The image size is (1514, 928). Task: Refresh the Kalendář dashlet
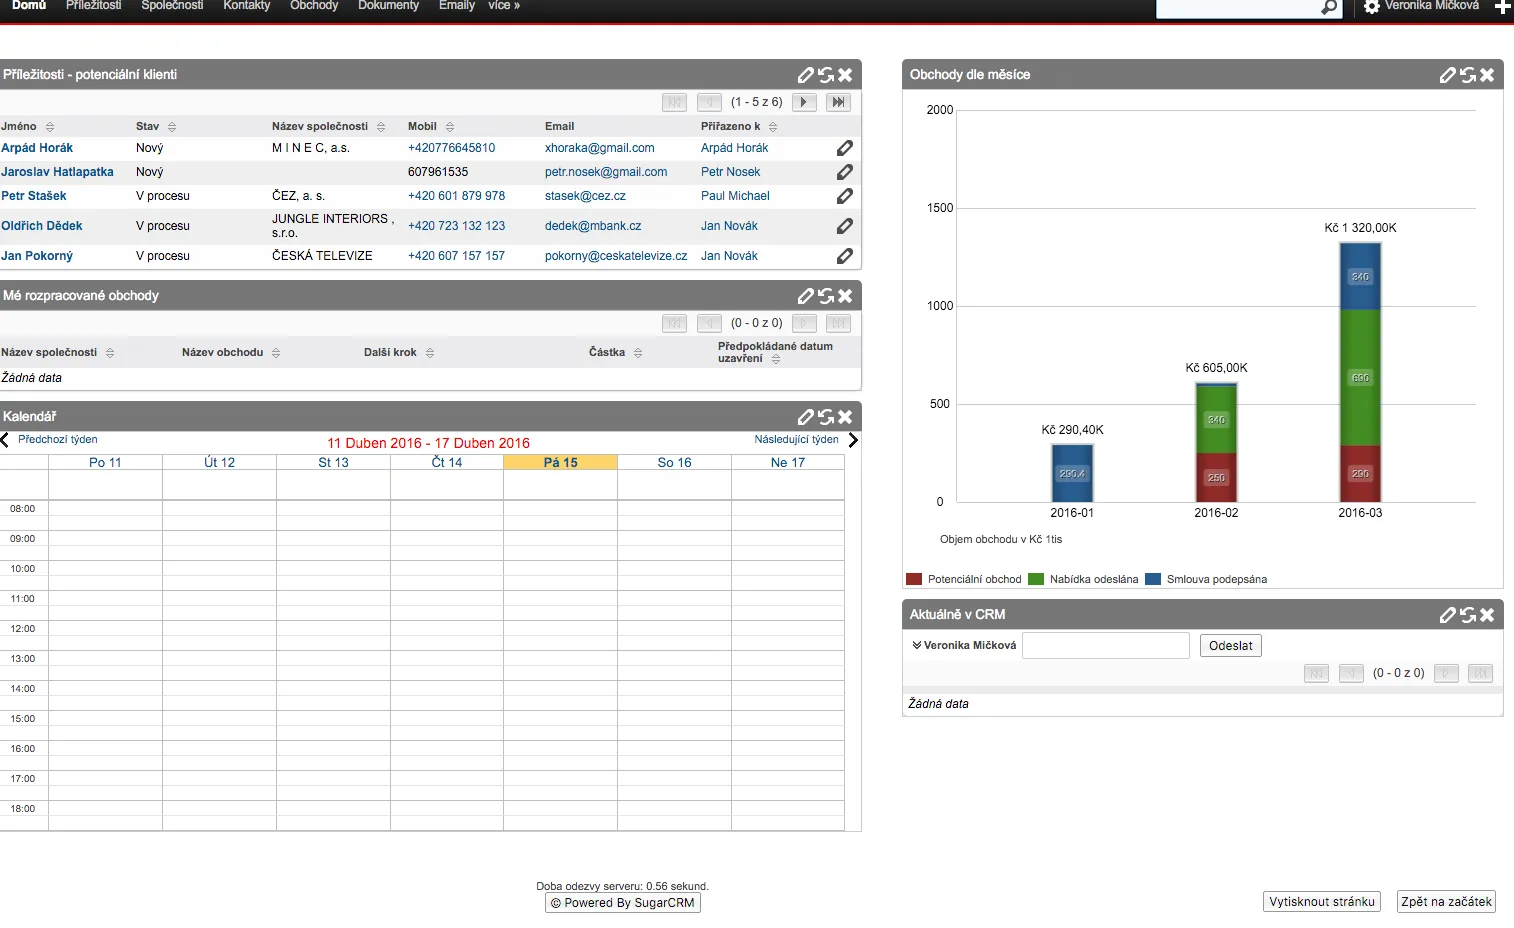point(826,417)
